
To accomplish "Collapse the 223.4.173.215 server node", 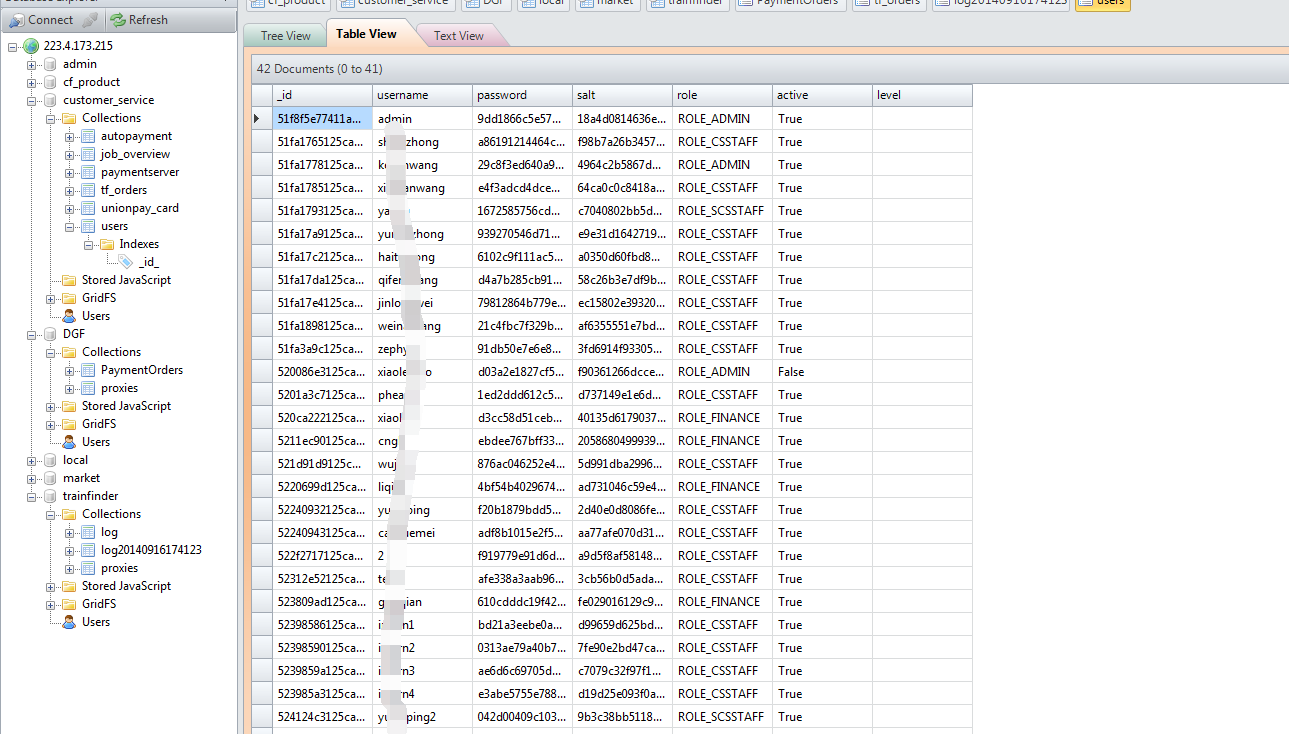I will (x=12, y=46).
